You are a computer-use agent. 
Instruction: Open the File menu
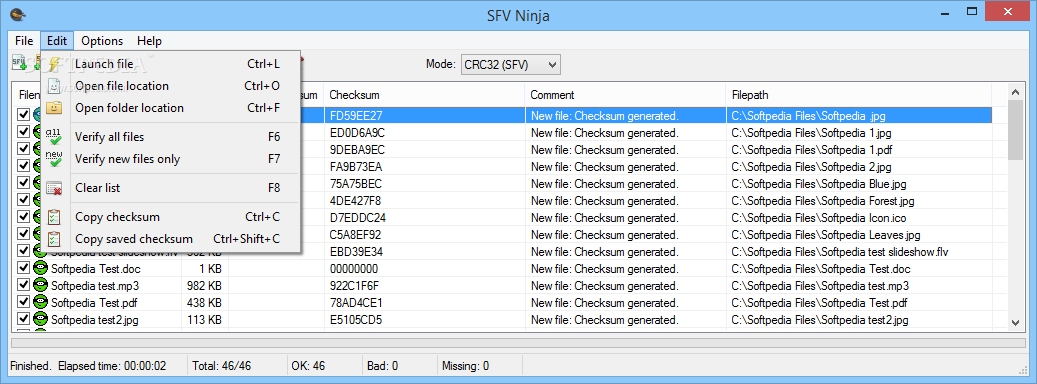(24, 40)
